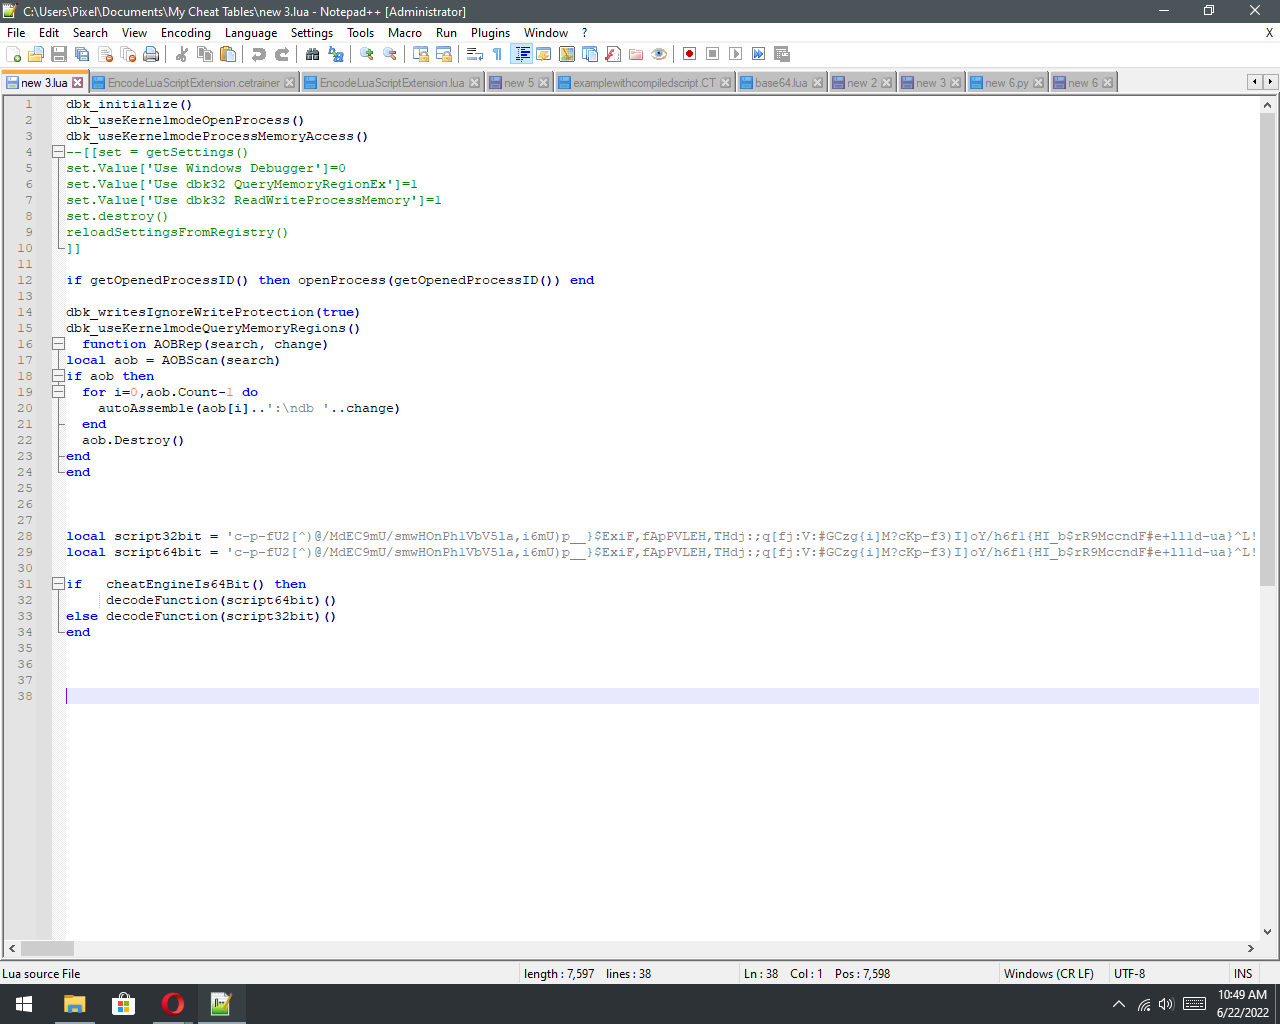Click the Zoom In magnifier icon

click(367, 54)
